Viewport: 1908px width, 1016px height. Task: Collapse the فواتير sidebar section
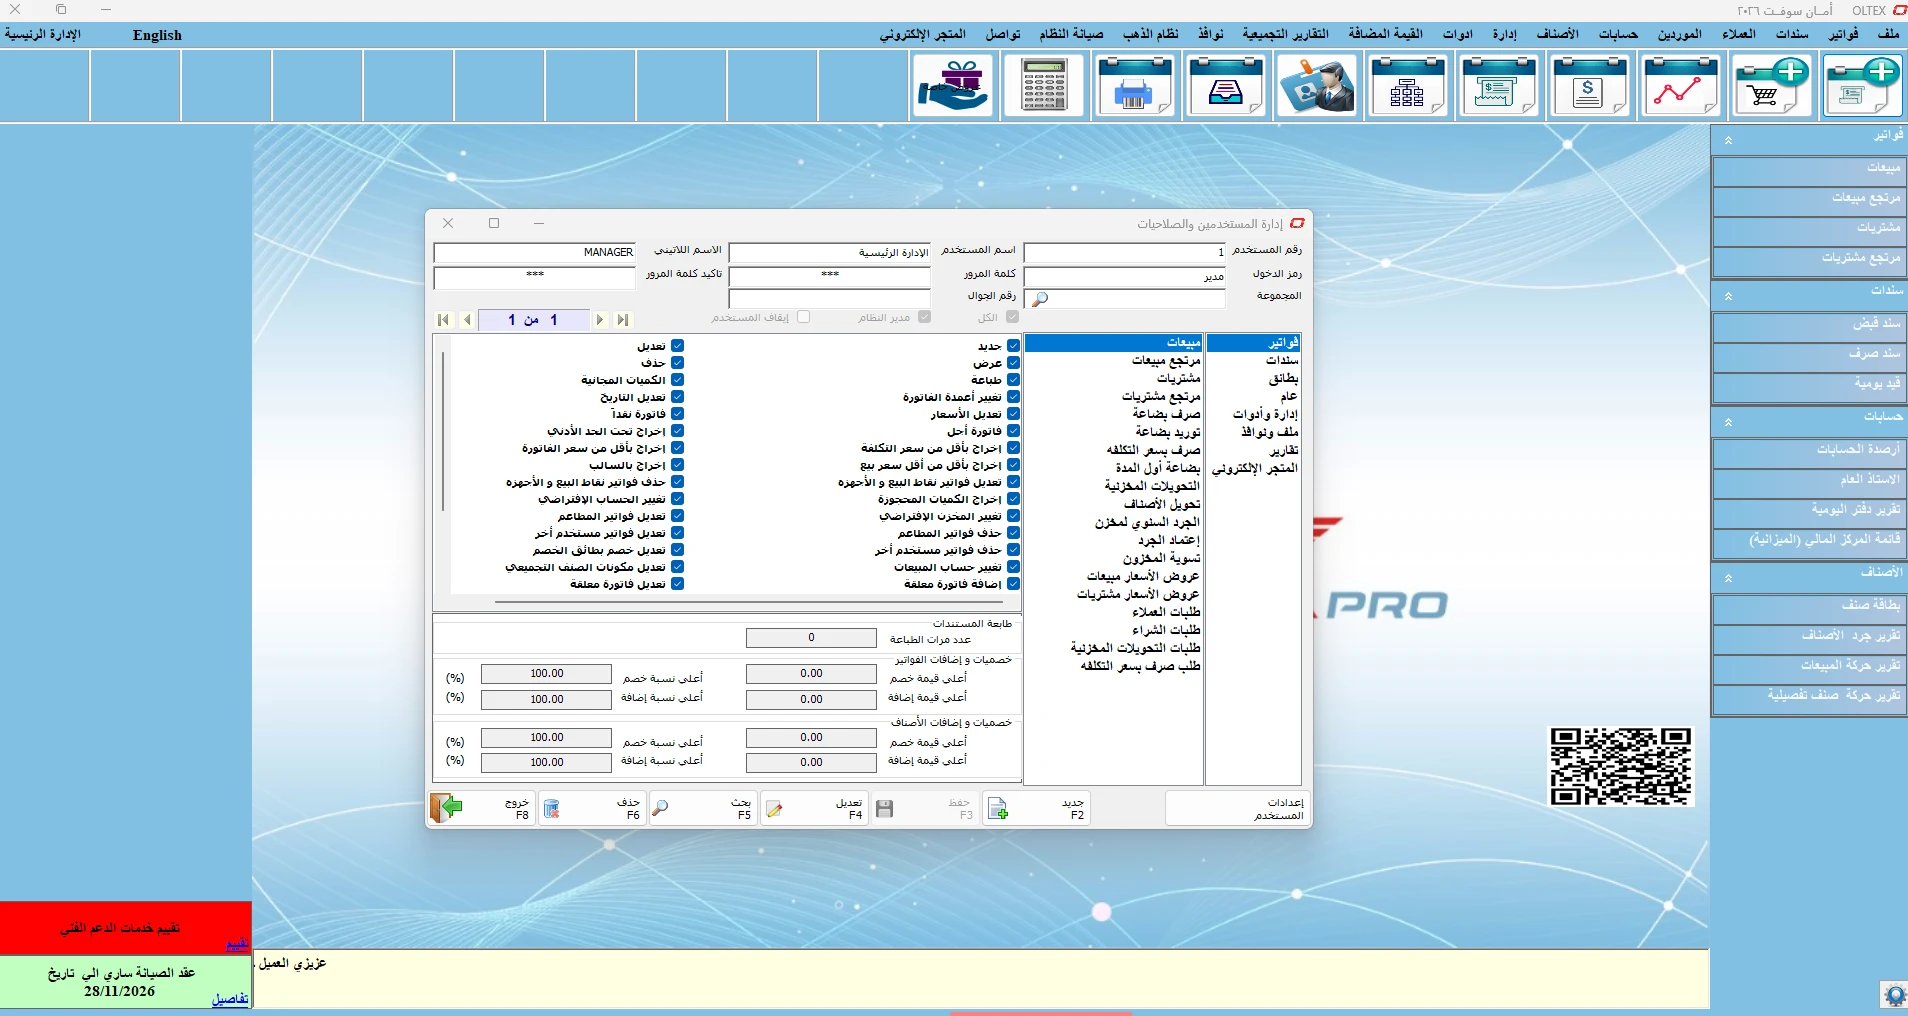tap(1728, 141)
